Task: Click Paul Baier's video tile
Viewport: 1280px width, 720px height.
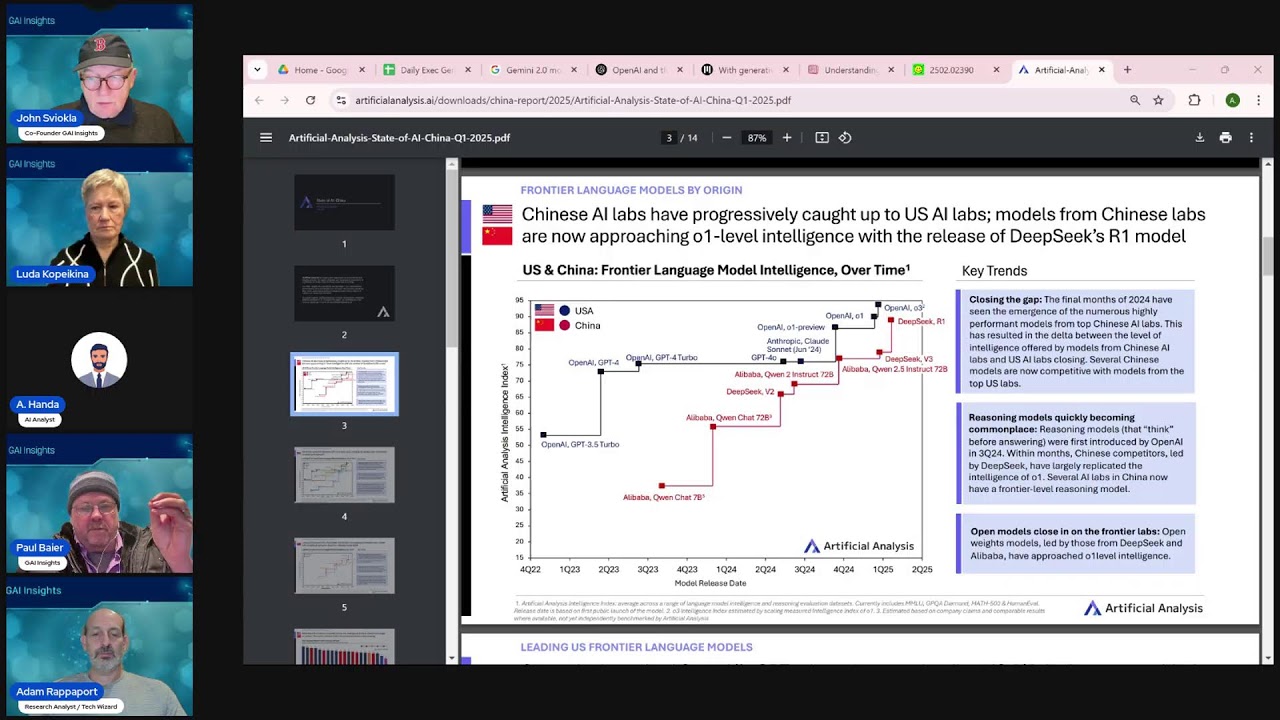Action: tap(99, 504)
